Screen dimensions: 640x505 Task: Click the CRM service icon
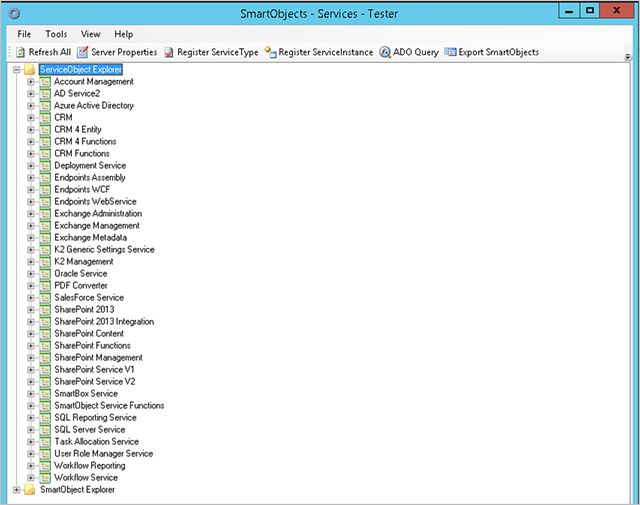pyautogui.click(x=45, y=118)
